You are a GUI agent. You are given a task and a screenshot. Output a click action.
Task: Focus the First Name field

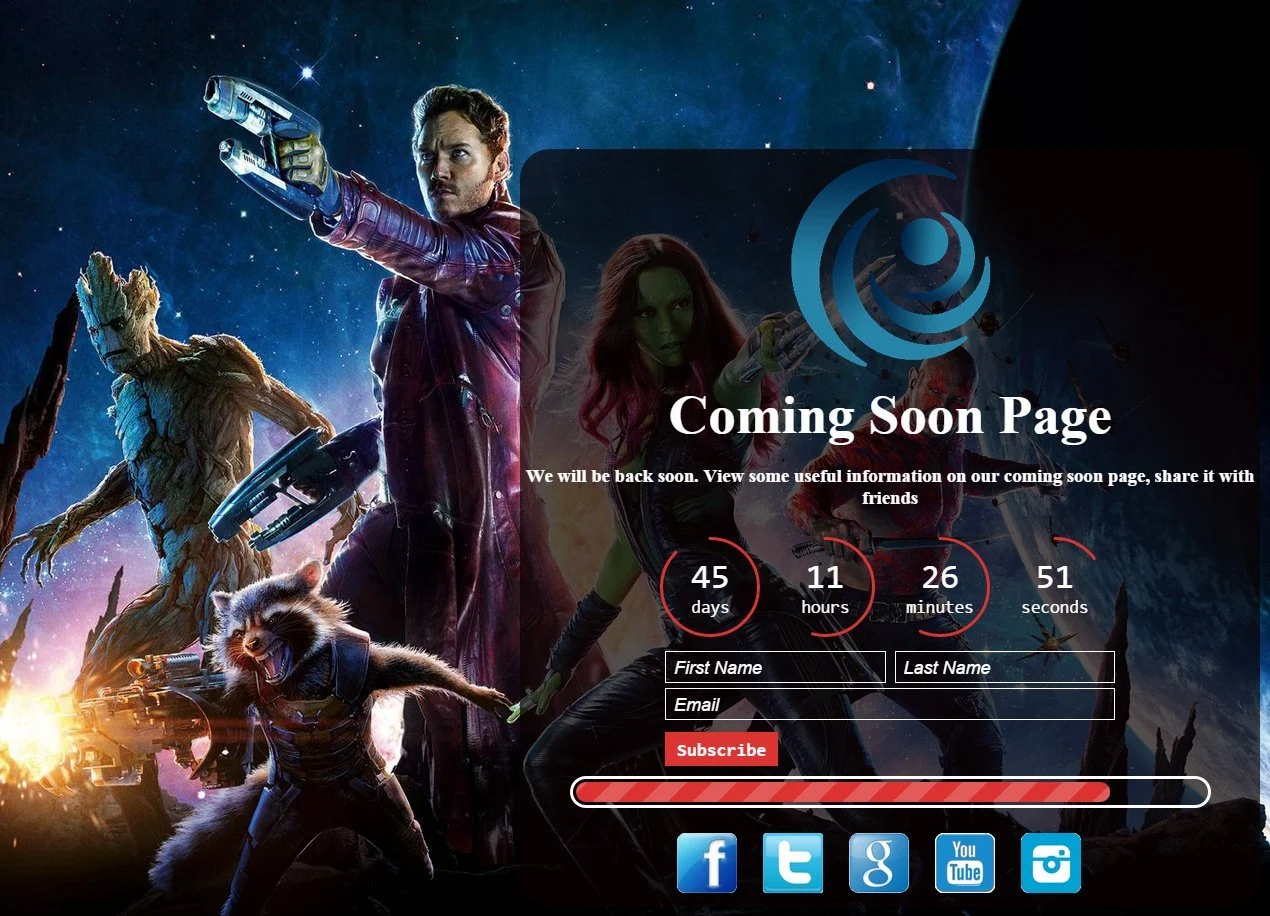click(775, 667)
